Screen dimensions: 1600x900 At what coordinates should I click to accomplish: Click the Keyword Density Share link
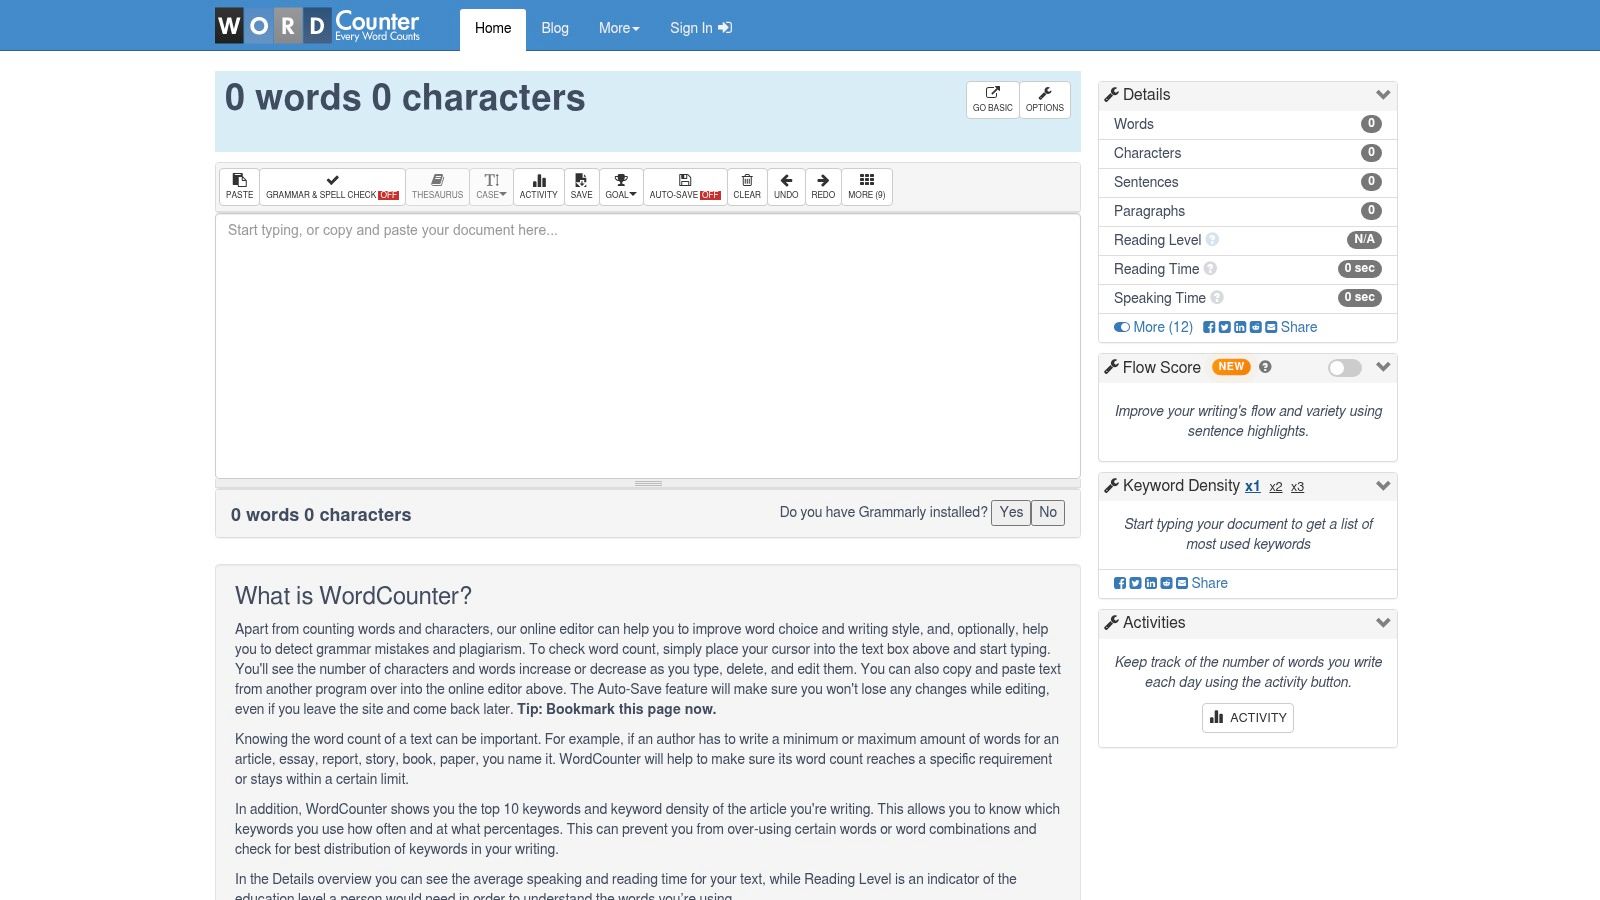click(1209, 583)
